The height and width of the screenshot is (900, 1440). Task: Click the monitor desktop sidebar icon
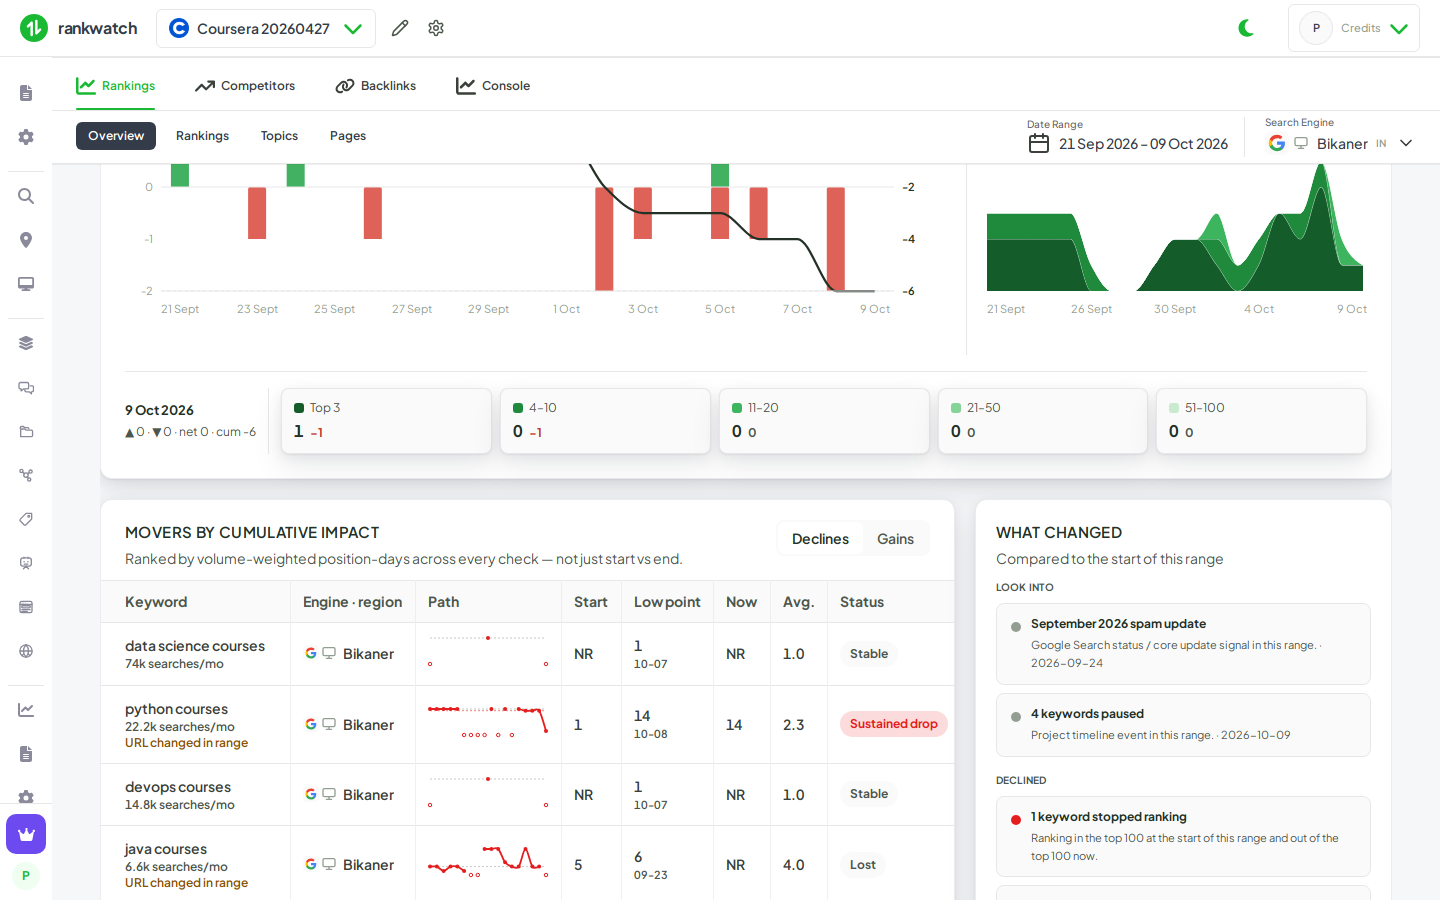[26, 284]
